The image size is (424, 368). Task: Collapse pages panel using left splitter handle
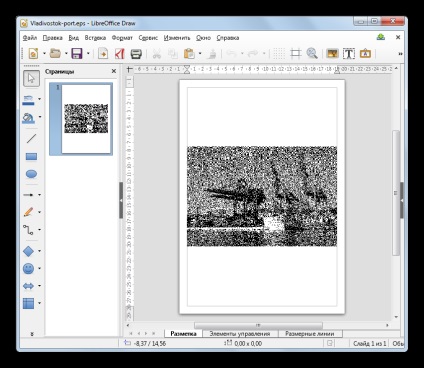click(x=121, y=200)
